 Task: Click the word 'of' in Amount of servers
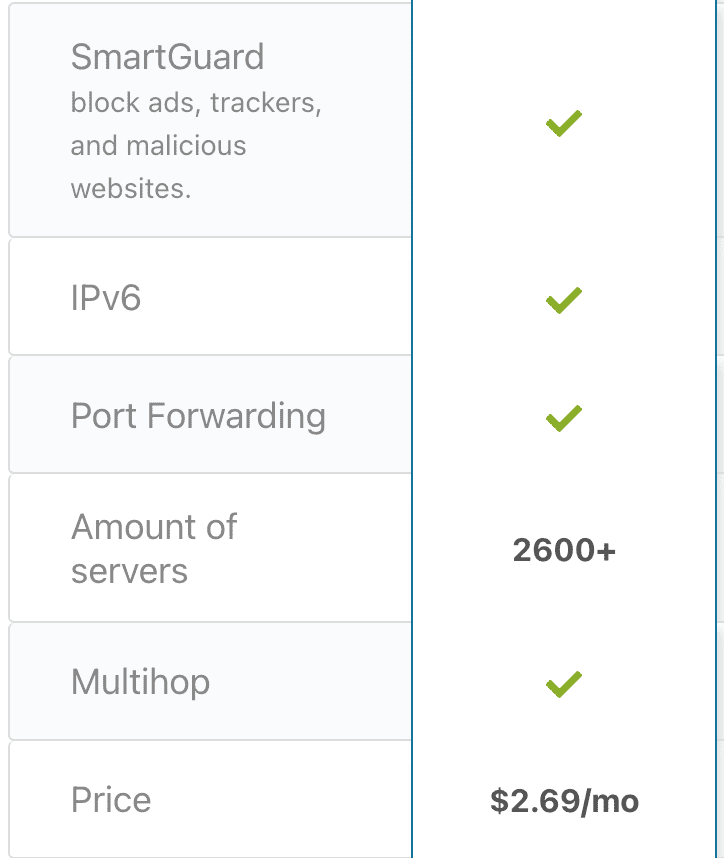(214, 527)
